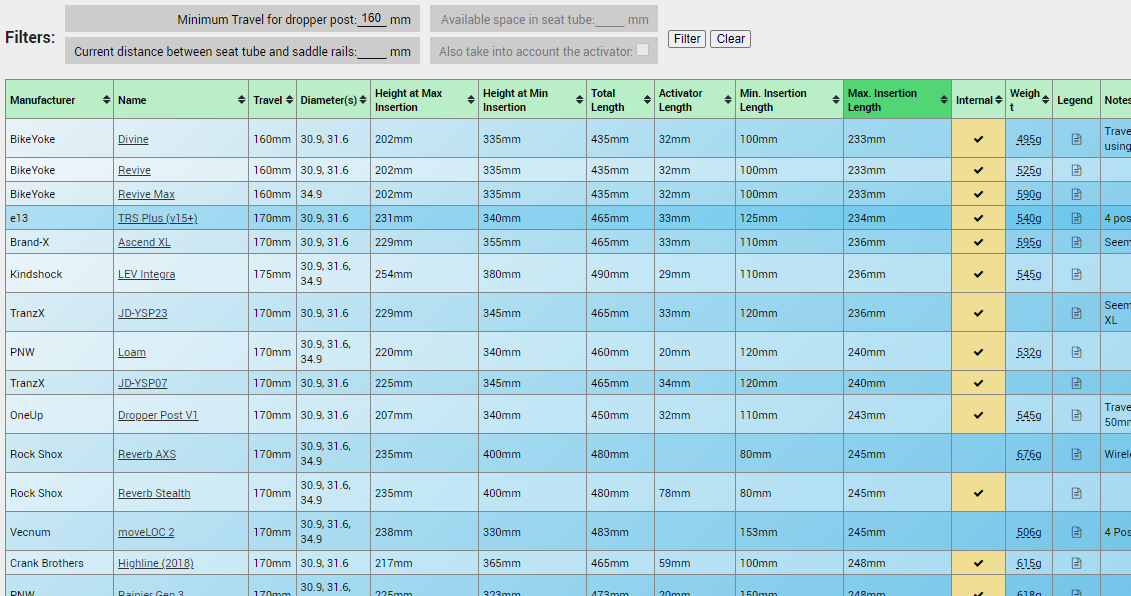Click the seat tube to saddle rails distance field

click(x=372, y=51)
